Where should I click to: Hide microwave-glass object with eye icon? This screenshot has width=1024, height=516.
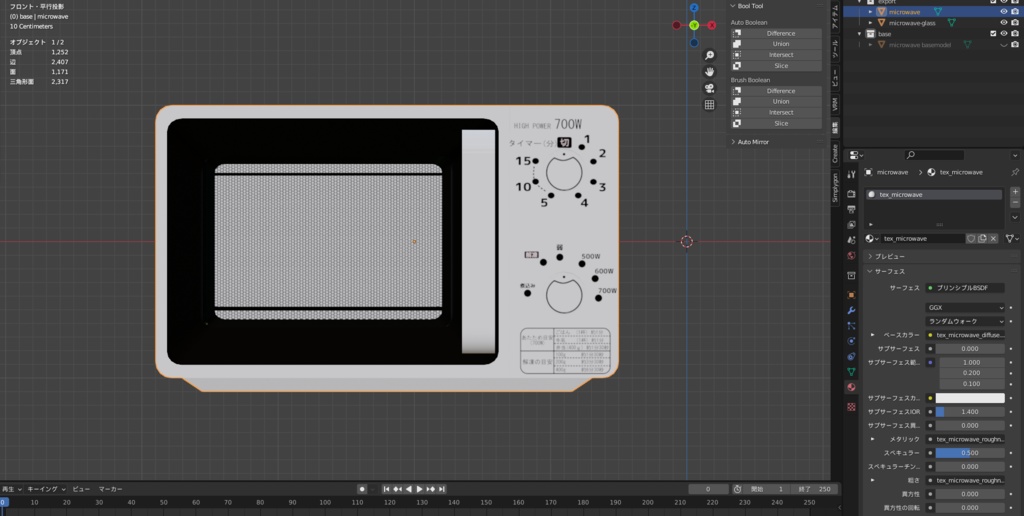coord(1004,23)
